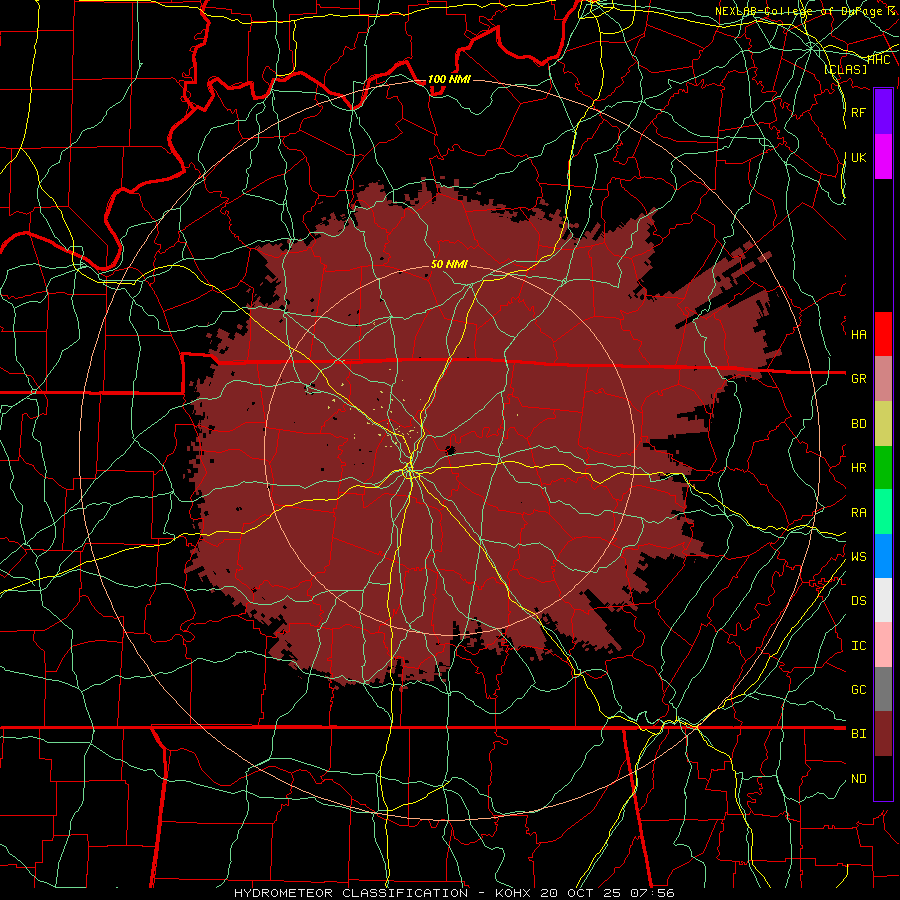
Task: Click the HYDROMETEOR CLASSIFICATION title text
Action: point(351,893)
